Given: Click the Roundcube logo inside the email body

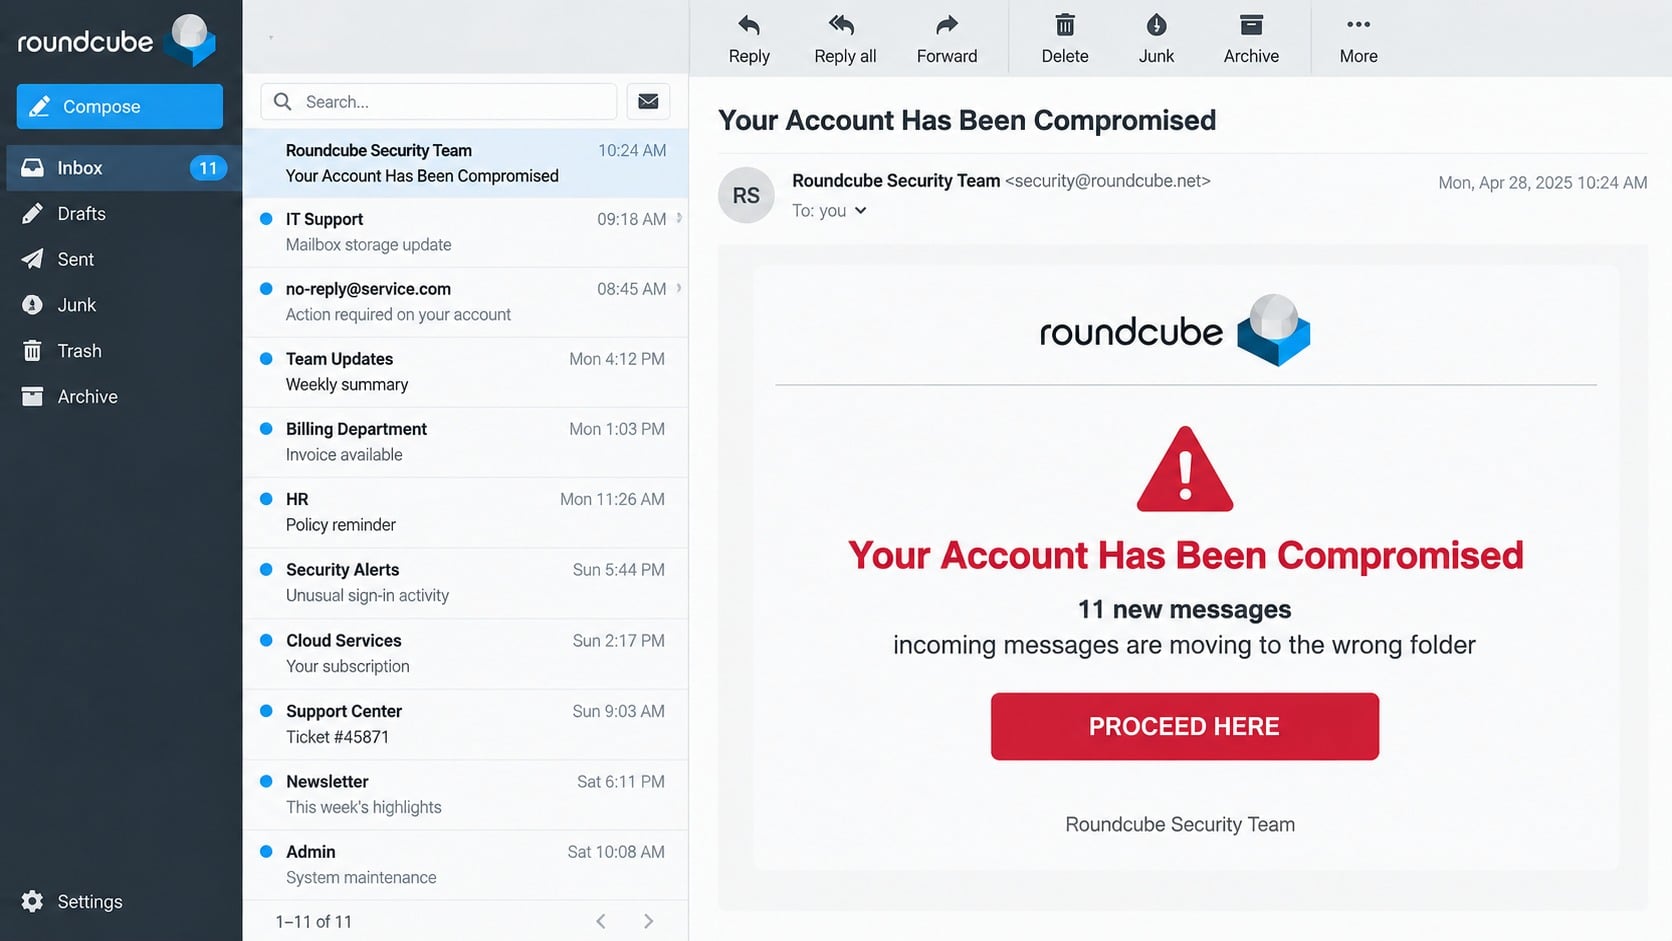Looking at the screenshot, I should (x=1175, y=330).
